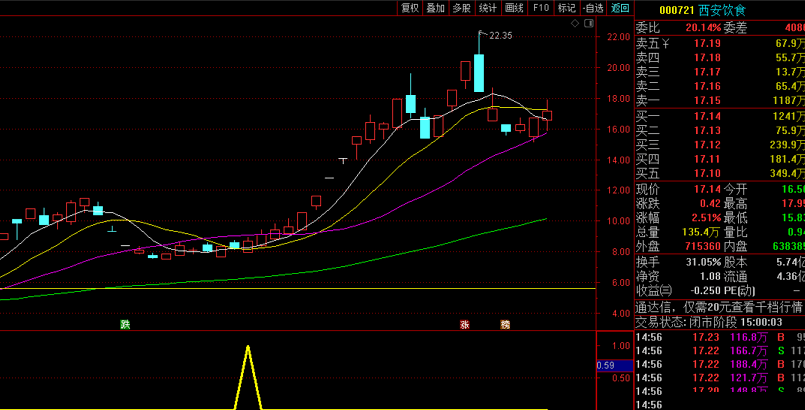Open the 统计 statistics button
Image resolution: width=805 pixels, height=410 pixels.
coord(488,8)
